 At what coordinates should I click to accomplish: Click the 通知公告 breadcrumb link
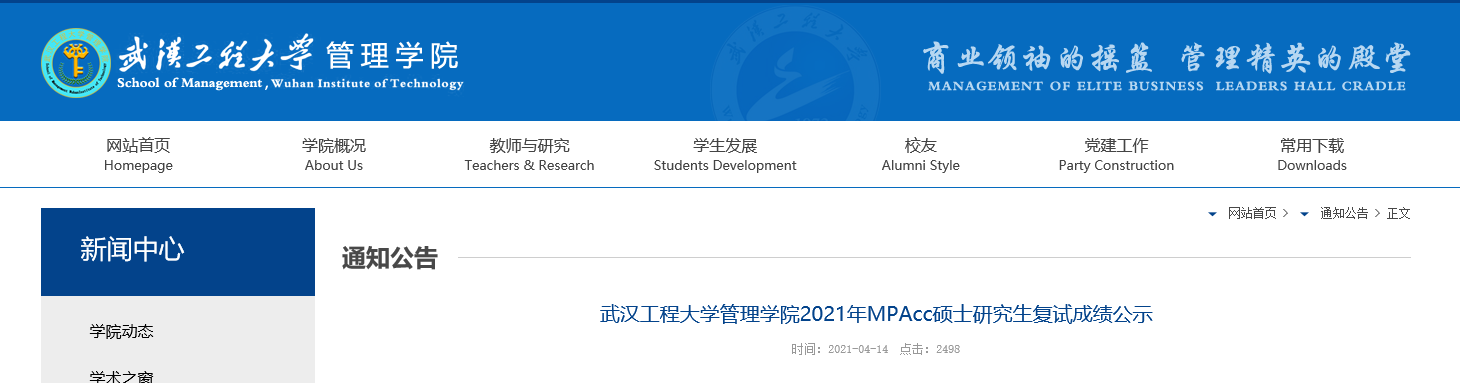pyautogui.click(x=1344, y=214)
